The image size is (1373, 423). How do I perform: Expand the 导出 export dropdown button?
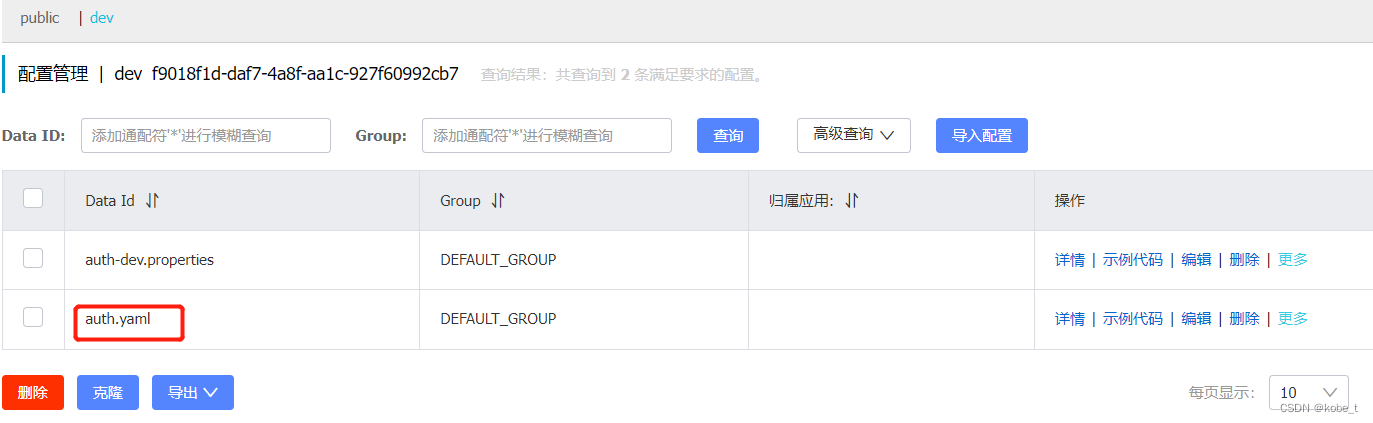pos(193,393)
